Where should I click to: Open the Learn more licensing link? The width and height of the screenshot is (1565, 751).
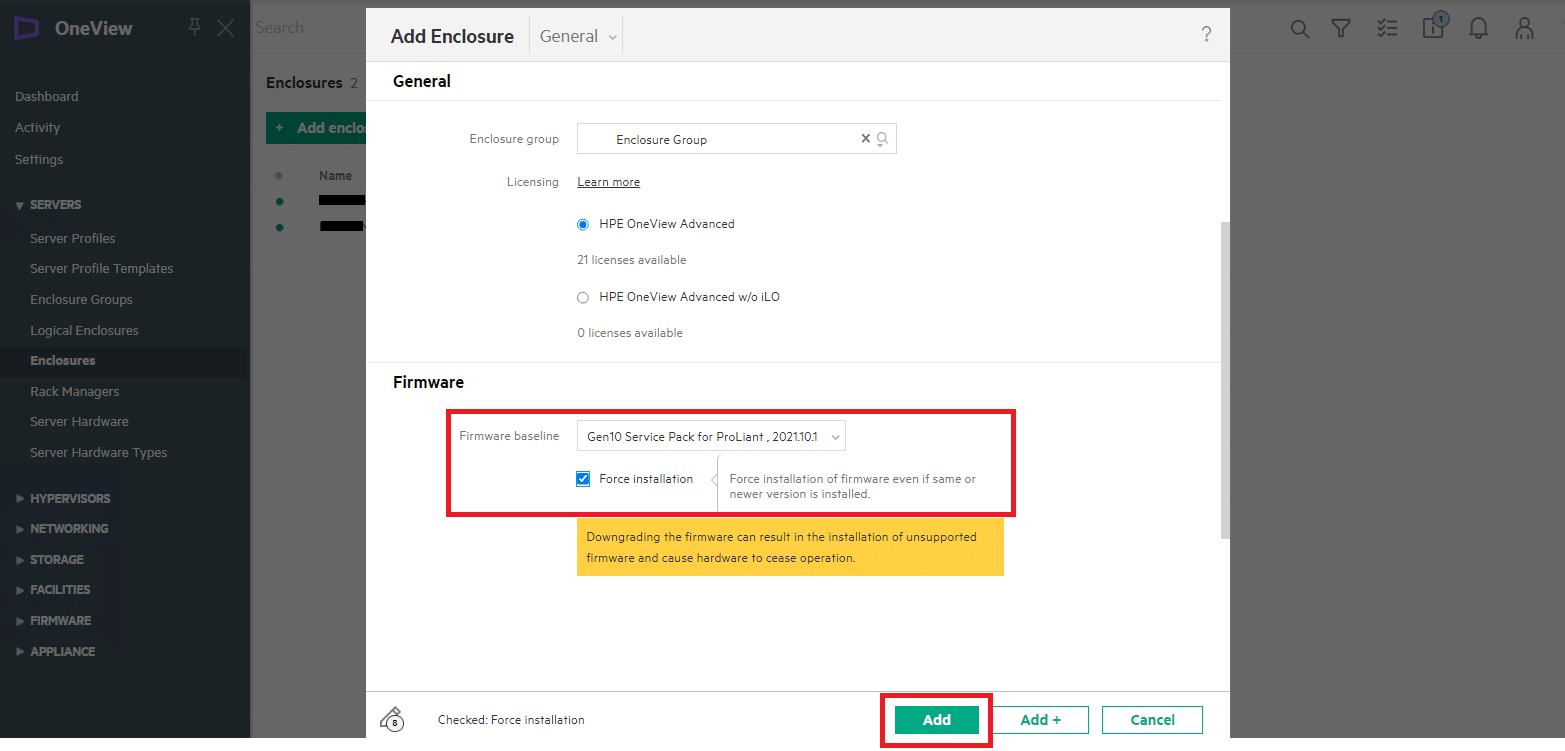(608, 182)
